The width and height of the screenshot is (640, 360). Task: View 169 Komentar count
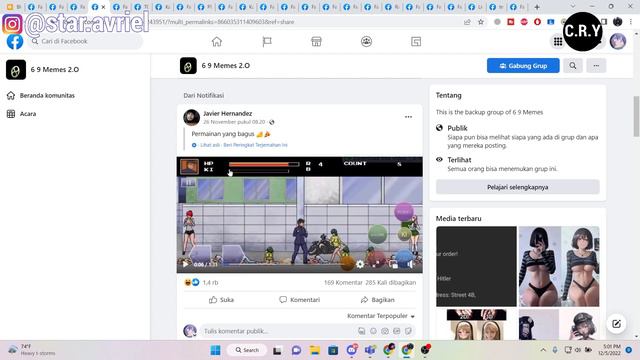(343, 282)
